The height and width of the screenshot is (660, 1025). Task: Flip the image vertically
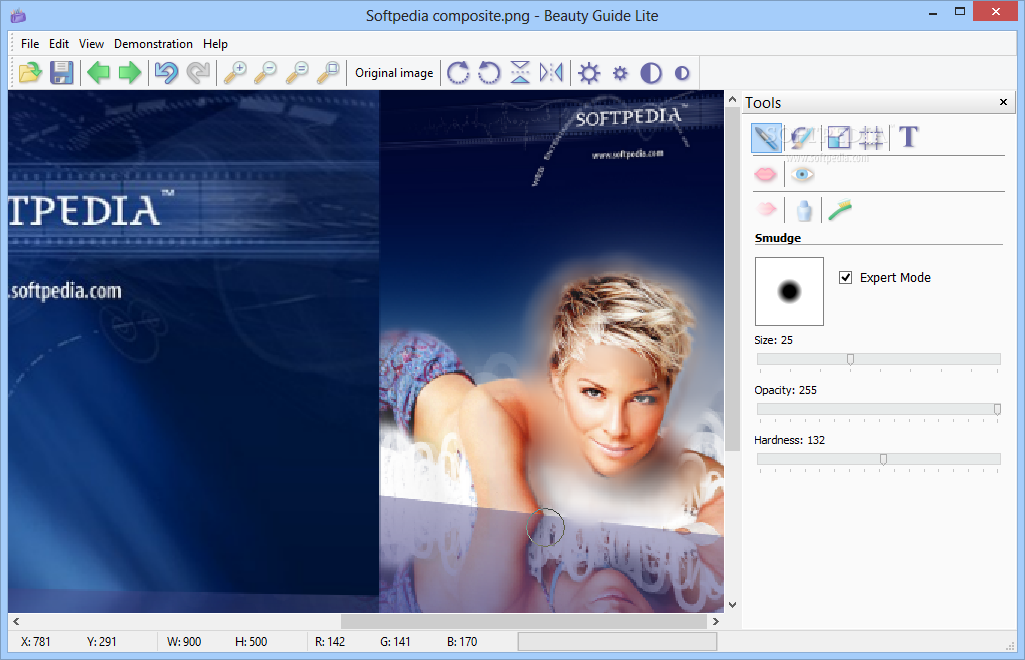(x=520, y=73)
